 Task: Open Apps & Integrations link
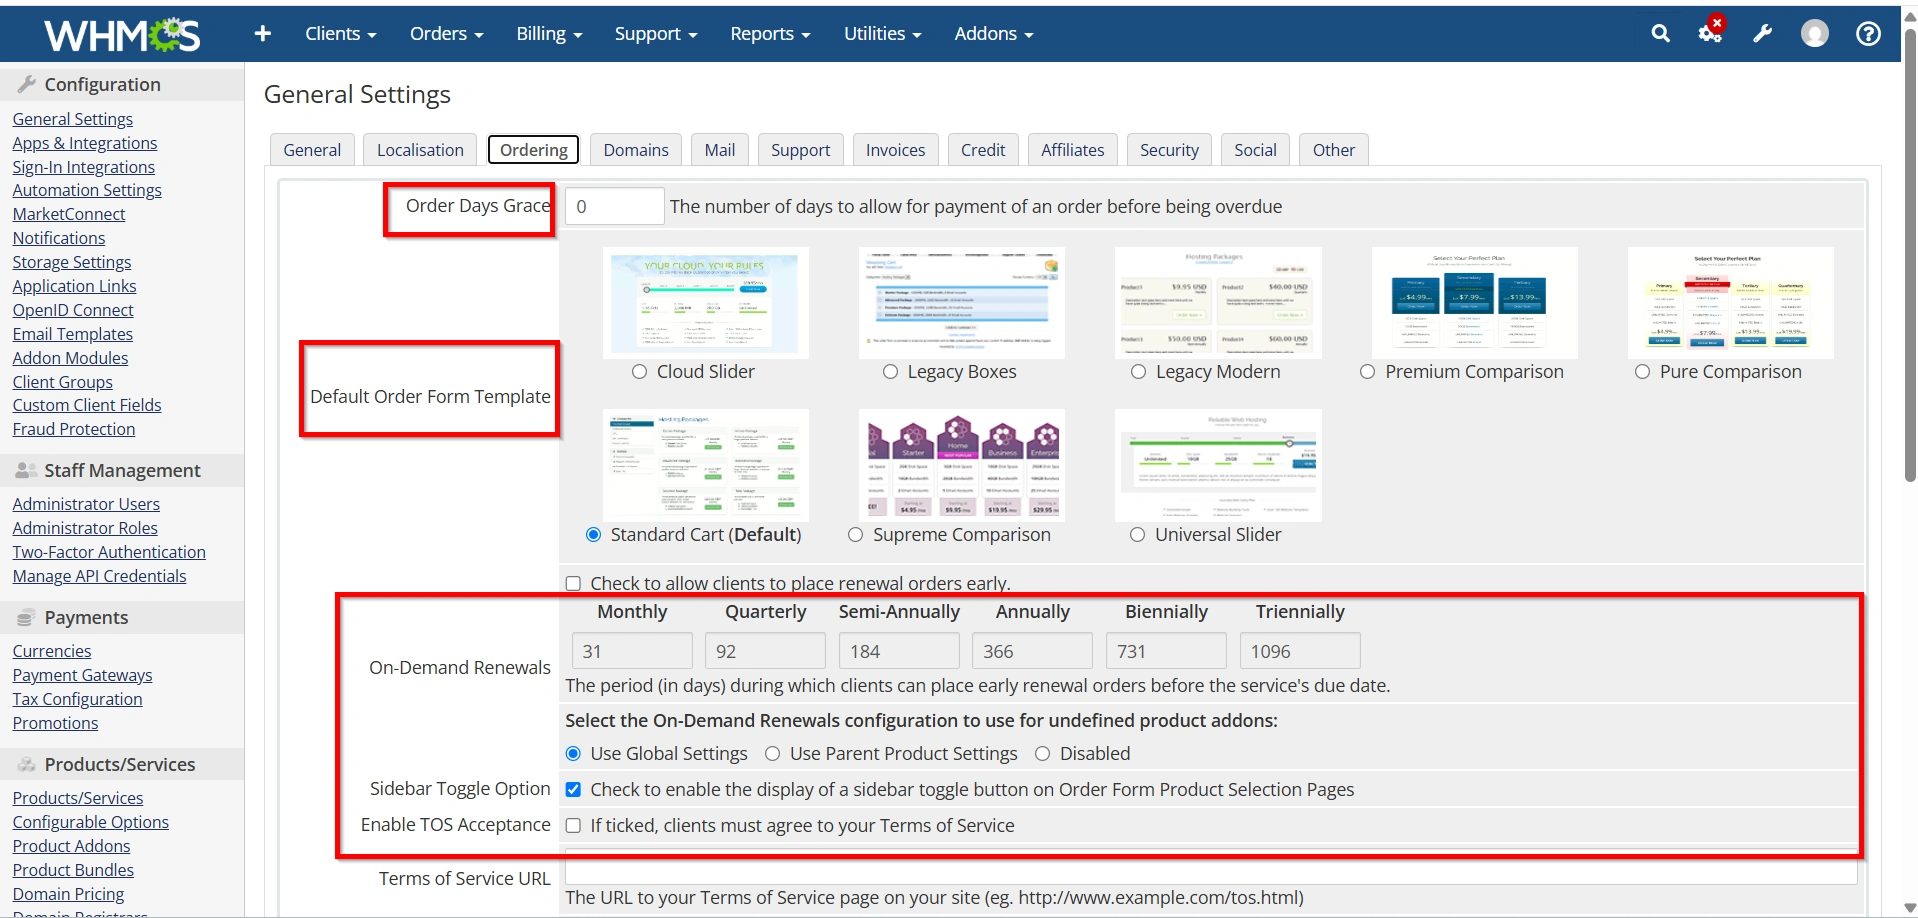tap(85, 143)
